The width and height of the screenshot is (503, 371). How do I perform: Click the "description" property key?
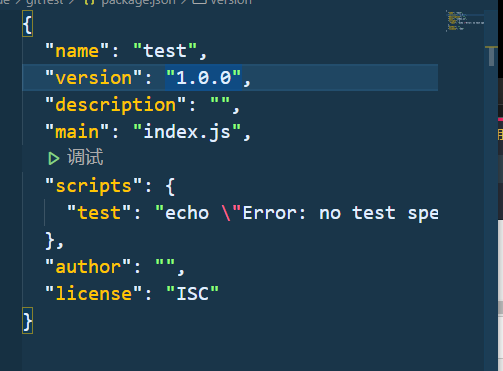[115, 105]
